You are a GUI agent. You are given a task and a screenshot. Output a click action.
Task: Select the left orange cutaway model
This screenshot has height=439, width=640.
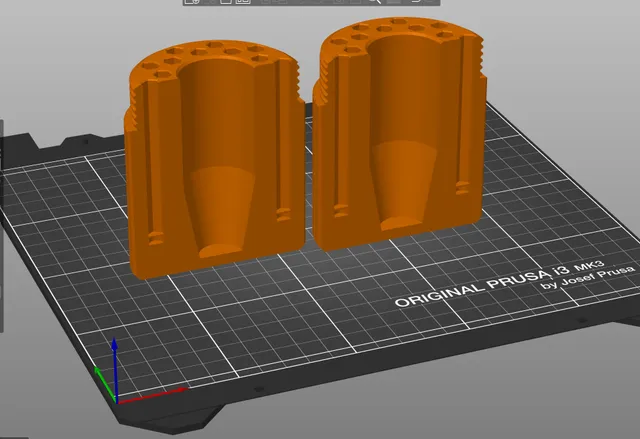(x=214, y=159)
